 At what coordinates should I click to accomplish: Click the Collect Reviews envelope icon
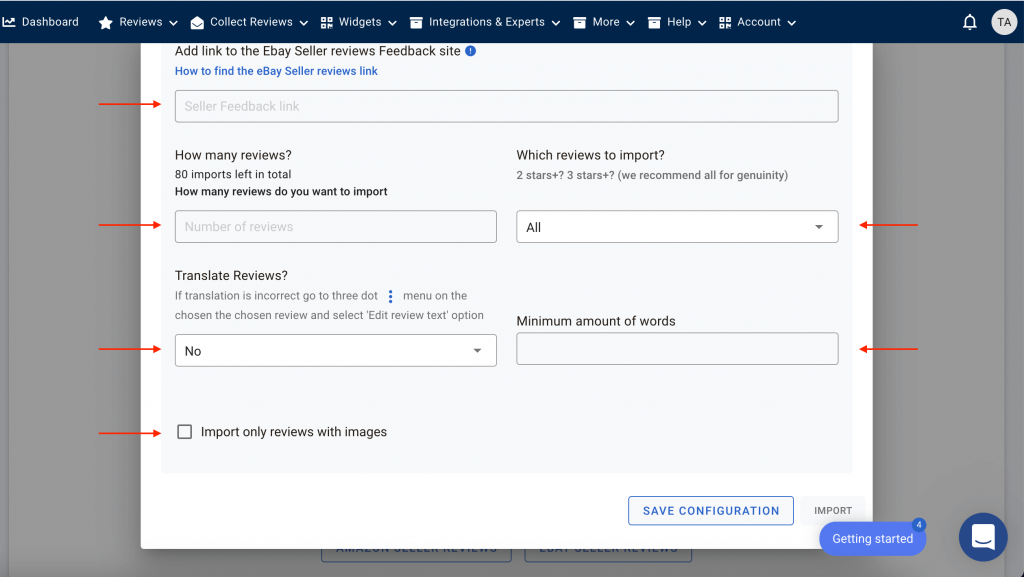(197, 23)
